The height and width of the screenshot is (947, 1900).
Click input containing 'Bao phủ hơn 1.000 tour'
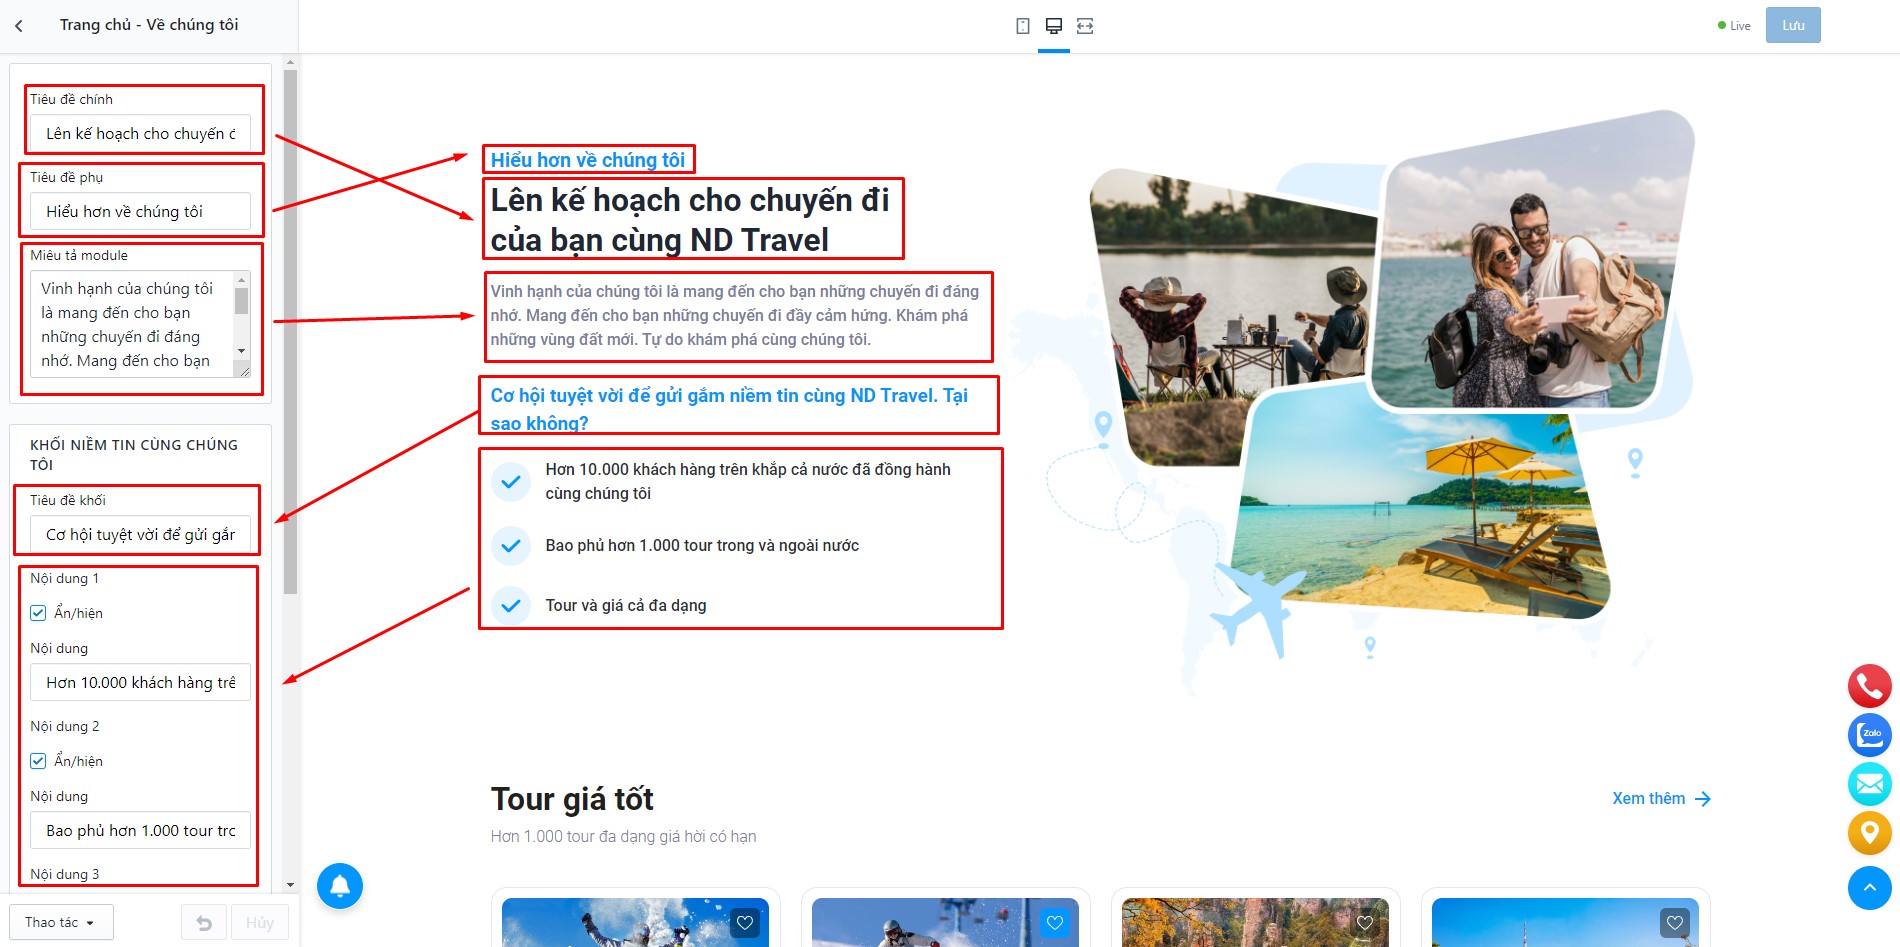140,831
